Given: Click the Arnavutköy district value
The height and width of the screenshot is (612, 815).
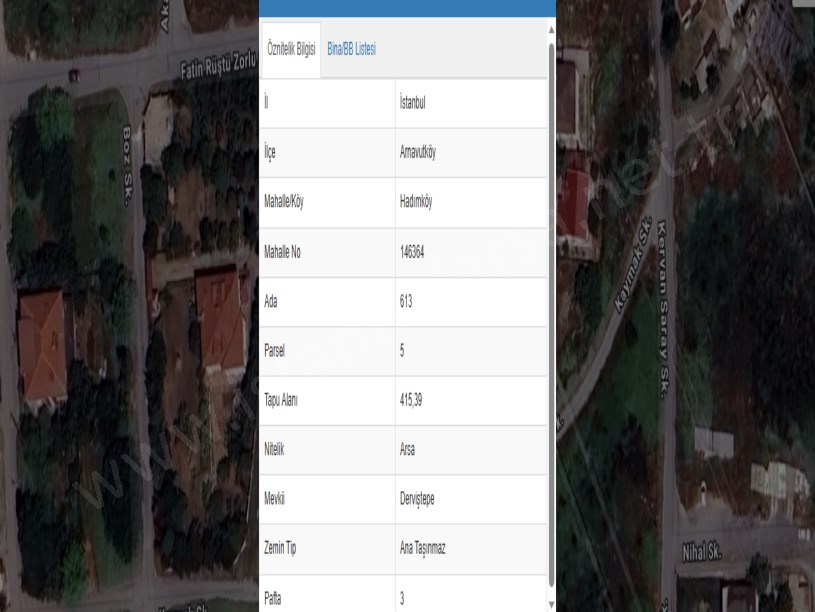Looking at the screenshot, I should click(417, 153).
